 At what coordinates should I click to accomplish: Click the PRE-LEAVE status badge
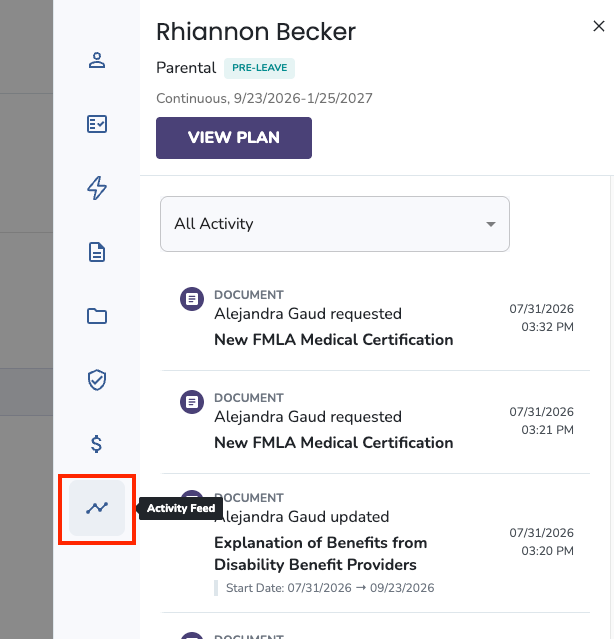pyautogui.click(x=260, y=68)
